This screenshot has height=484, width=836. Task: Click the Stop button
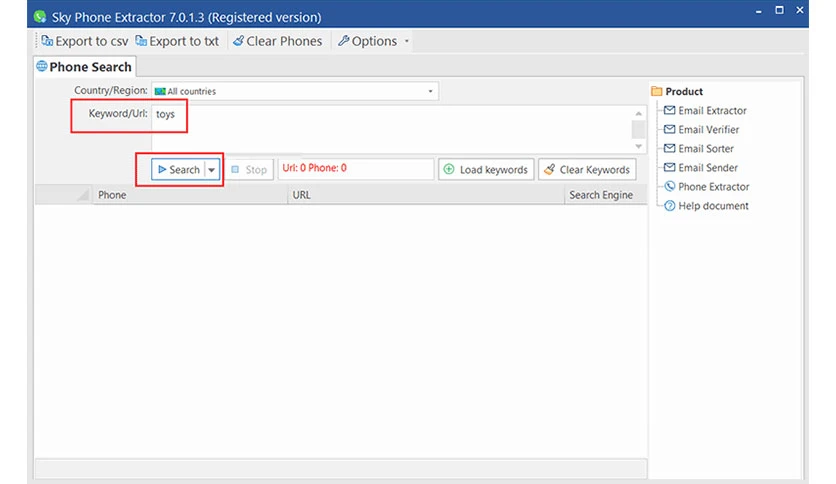pyautogui.click(x=250, y=170)
